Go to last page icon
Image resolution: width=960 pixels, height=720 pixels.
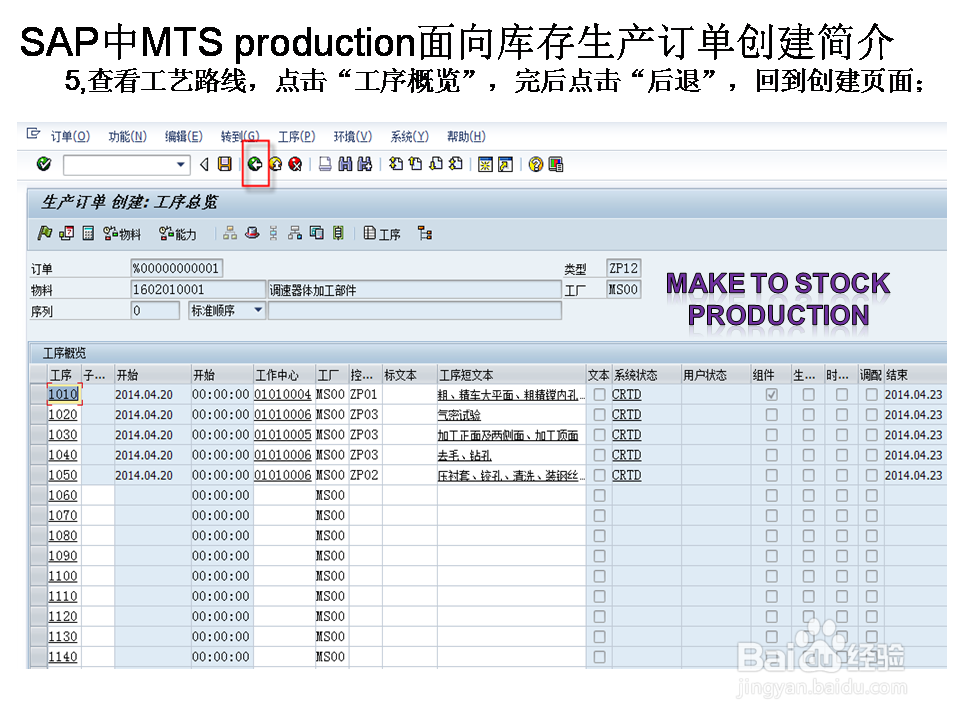click(456, 164)
